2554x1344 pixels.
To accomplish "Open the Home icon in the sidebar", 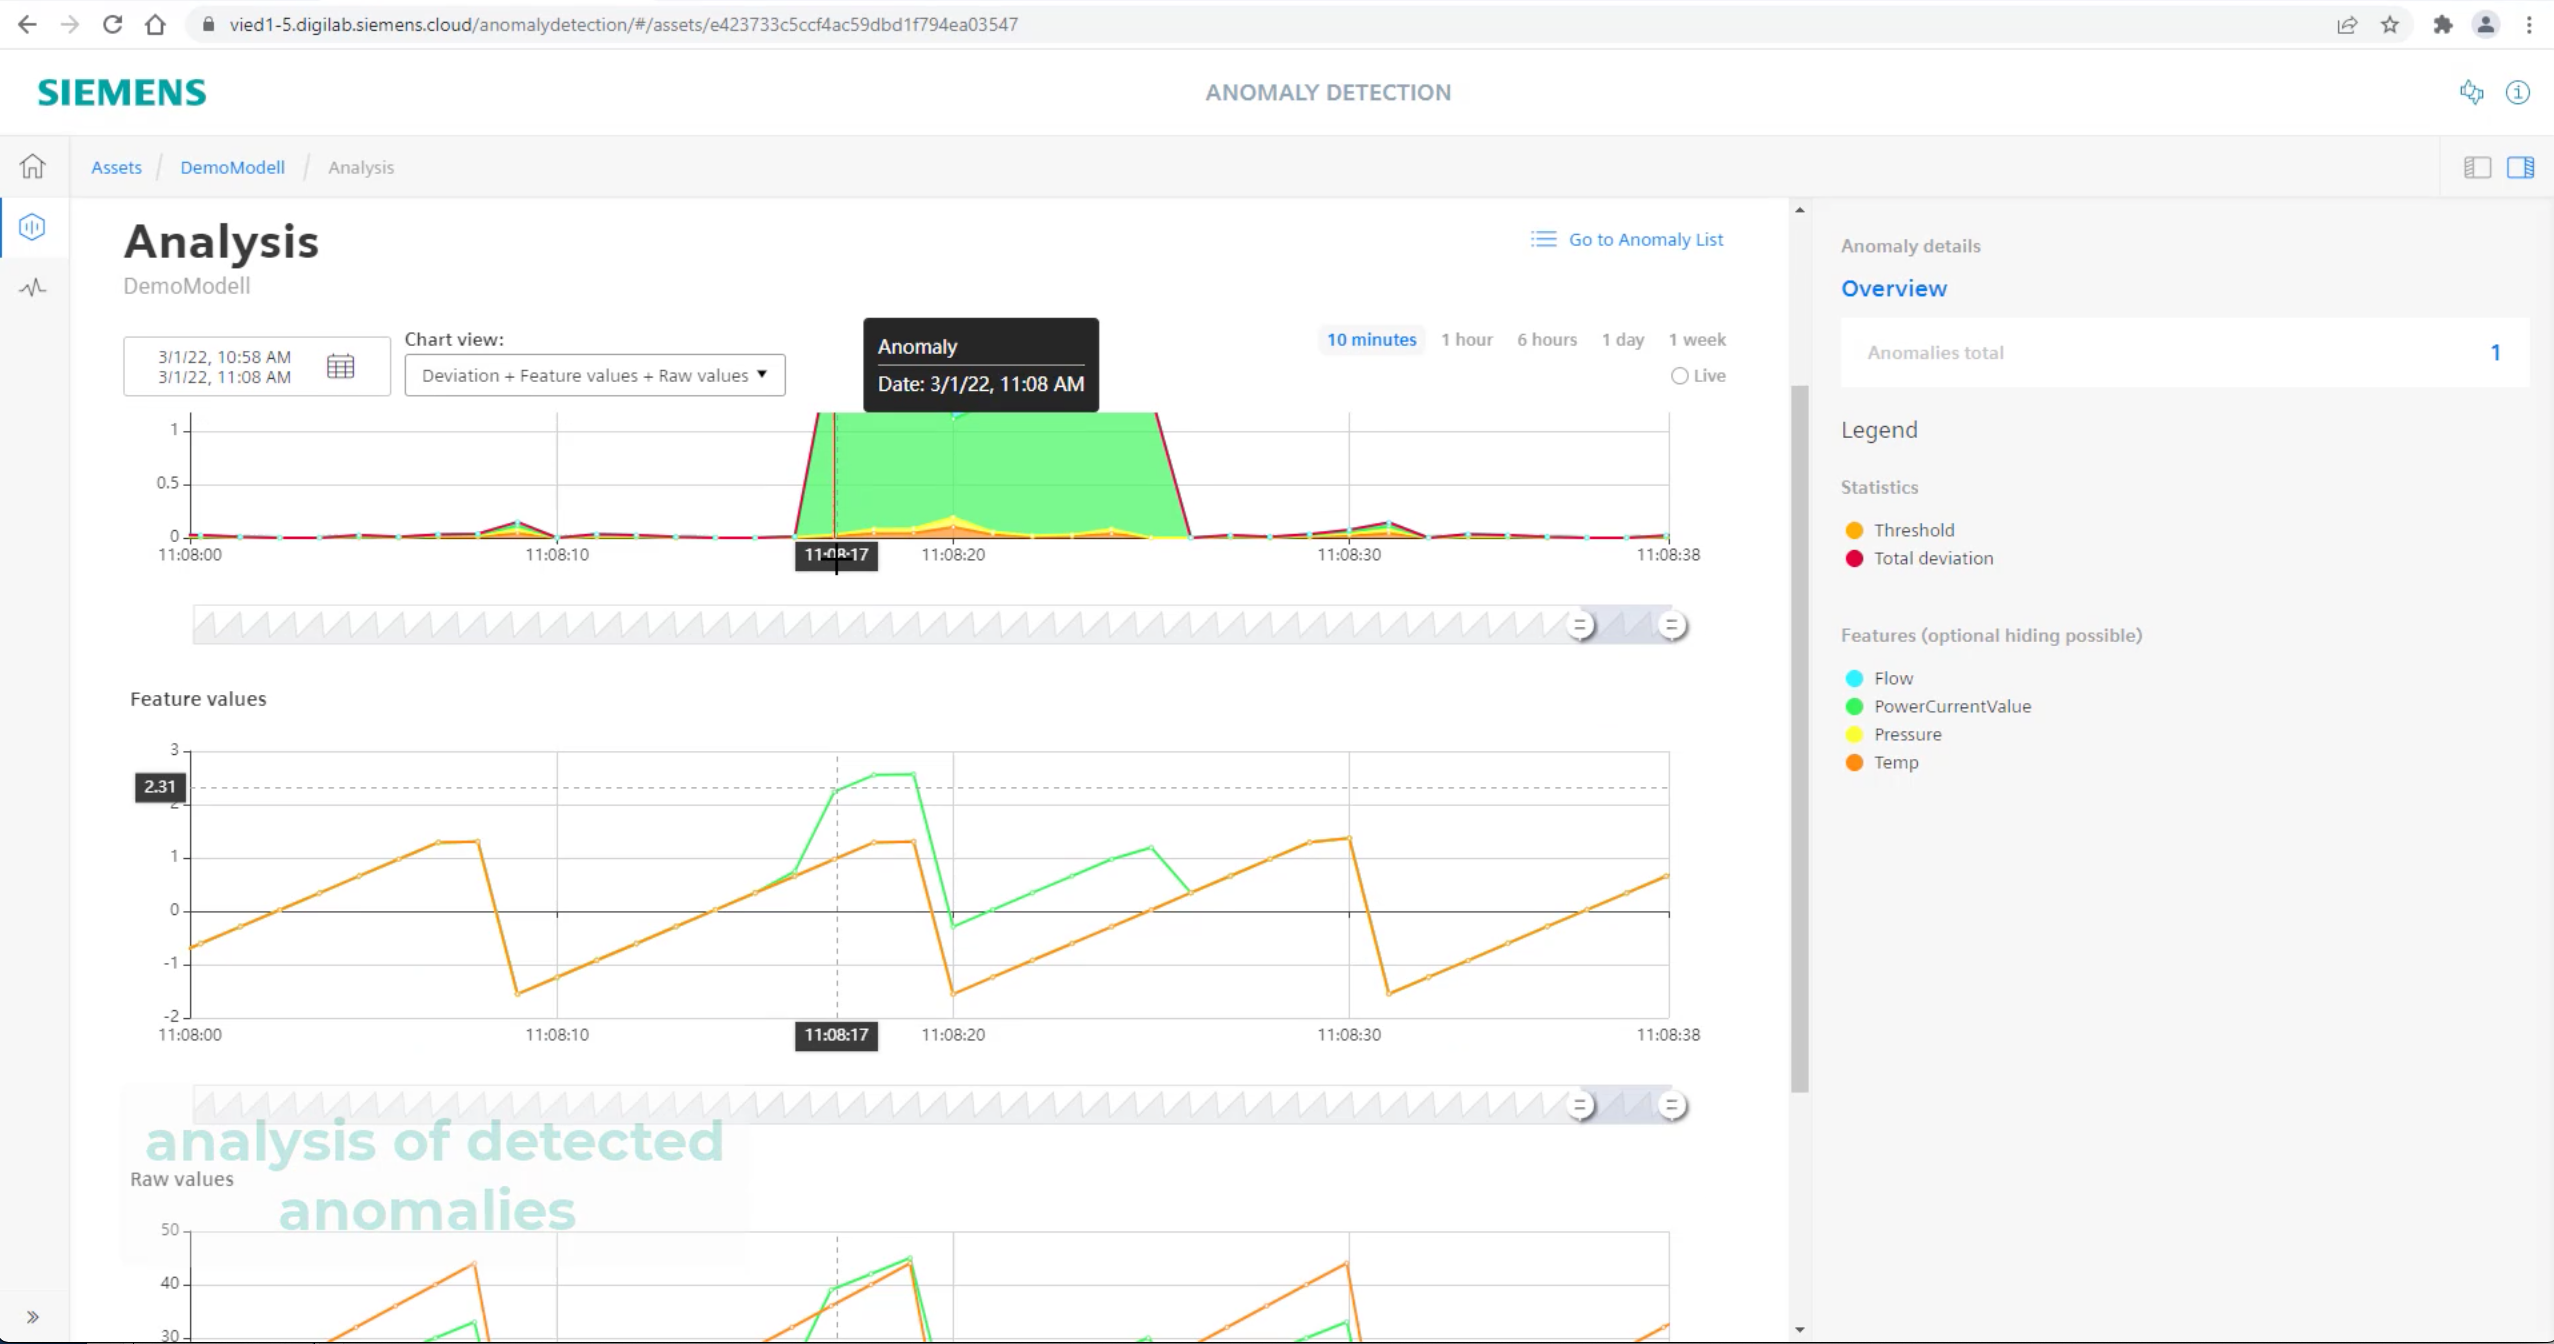I will point(33,166).
